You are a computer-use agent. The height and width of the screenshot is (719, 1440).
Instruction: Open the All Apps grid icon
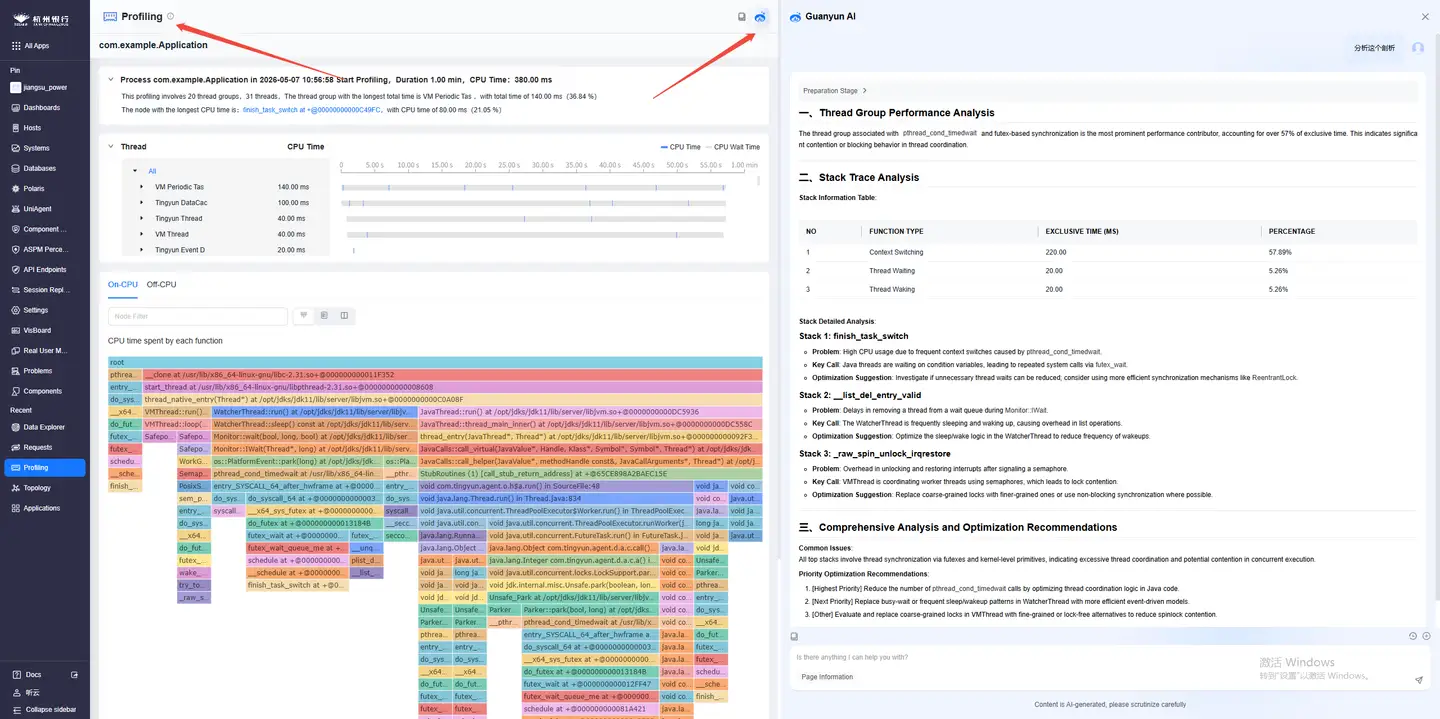coord(16,46)
